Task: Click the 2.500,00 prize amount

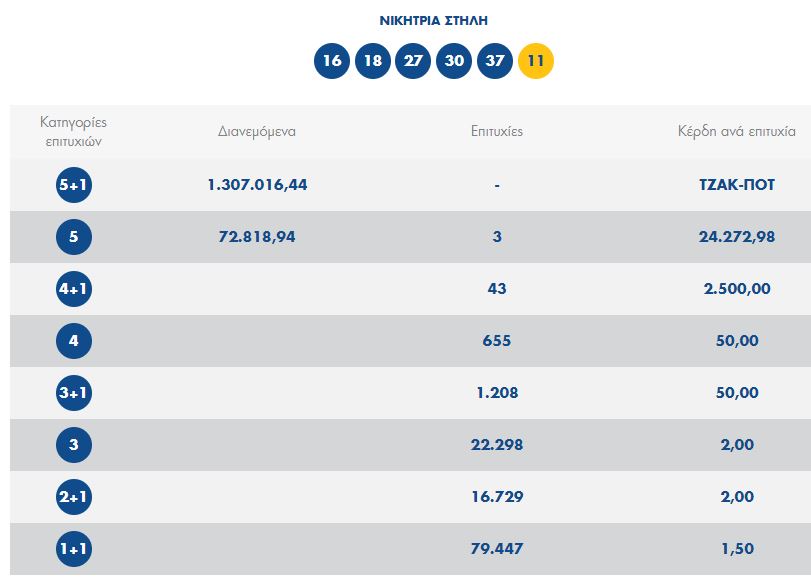Action: 737,289
